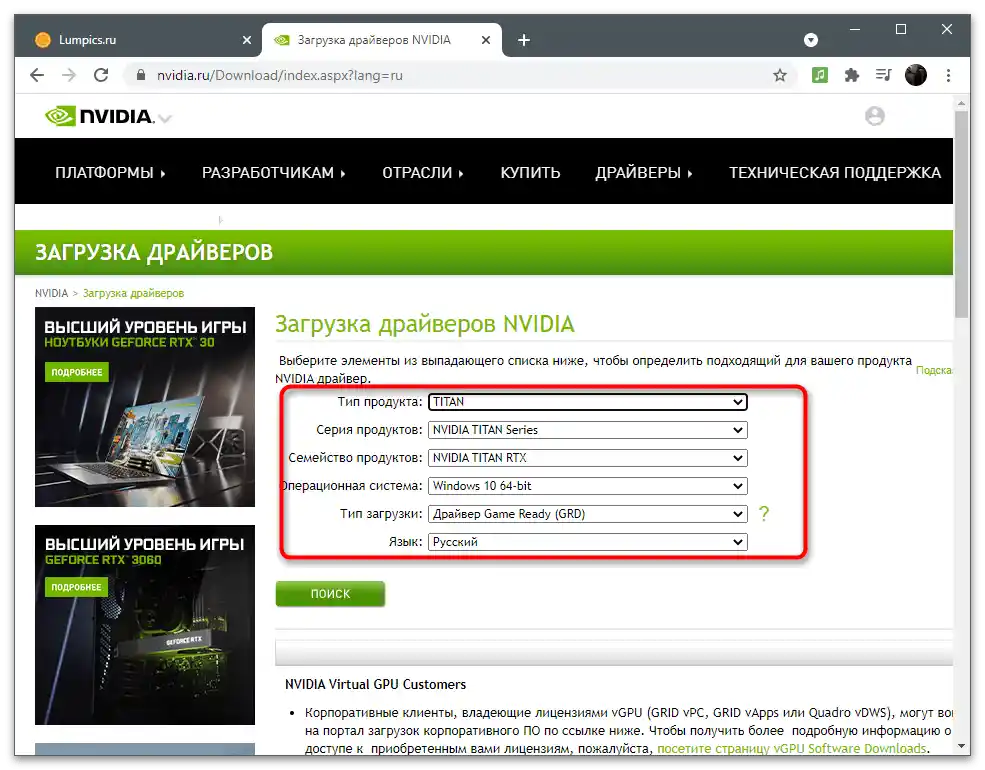The height and width of the screenshot is (770, 985).
Task: Open the GeForce RTX 3060 banner image
Action: [x=145, y=625]
